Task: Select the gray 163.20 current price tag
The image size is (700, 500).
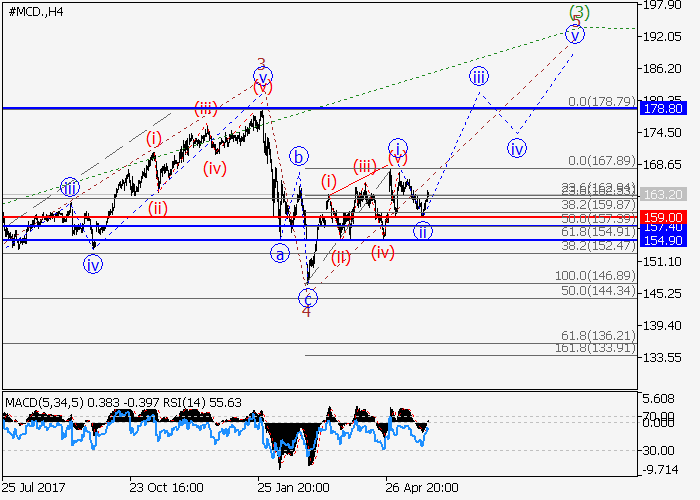Action: pyautogui.click(x=662, y=194)
